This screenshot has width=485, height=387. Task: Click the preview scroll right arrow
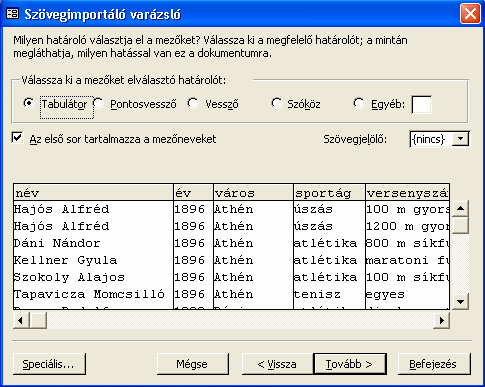click(442, 321)
